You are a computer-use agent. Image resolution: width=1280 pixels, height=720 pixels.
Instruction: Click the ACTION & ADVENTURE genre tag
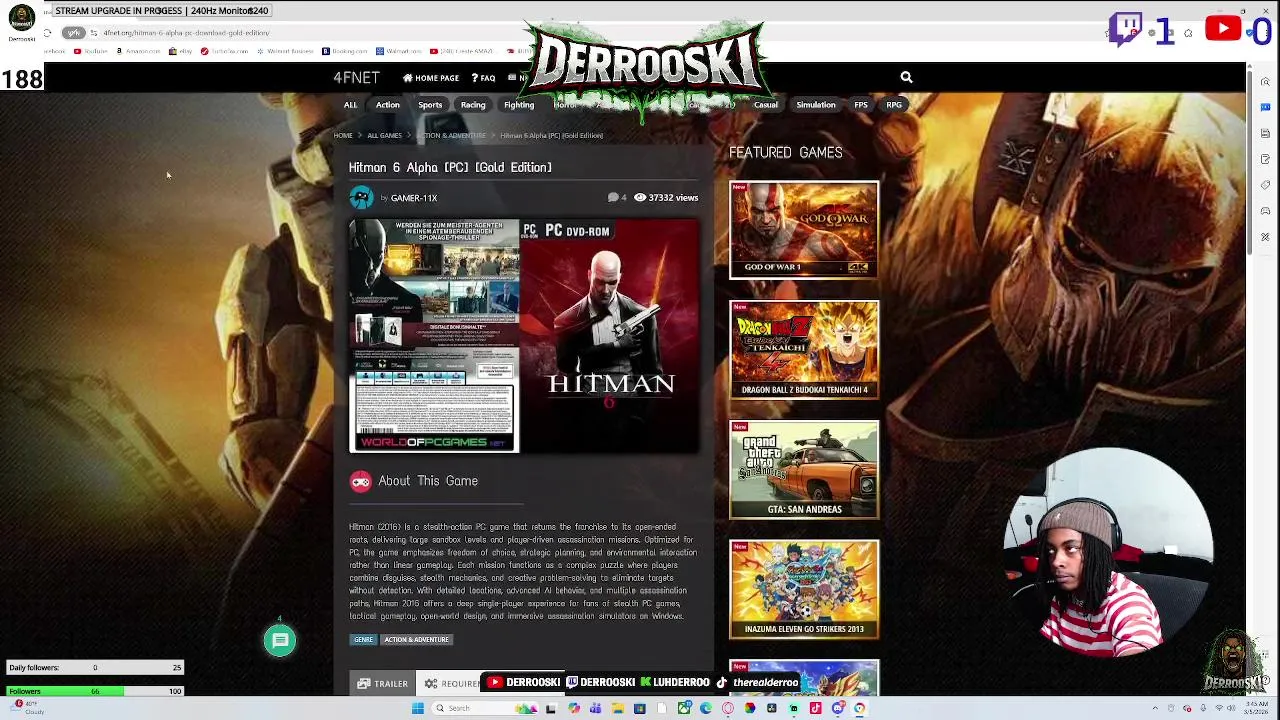[x=416, y=640]
